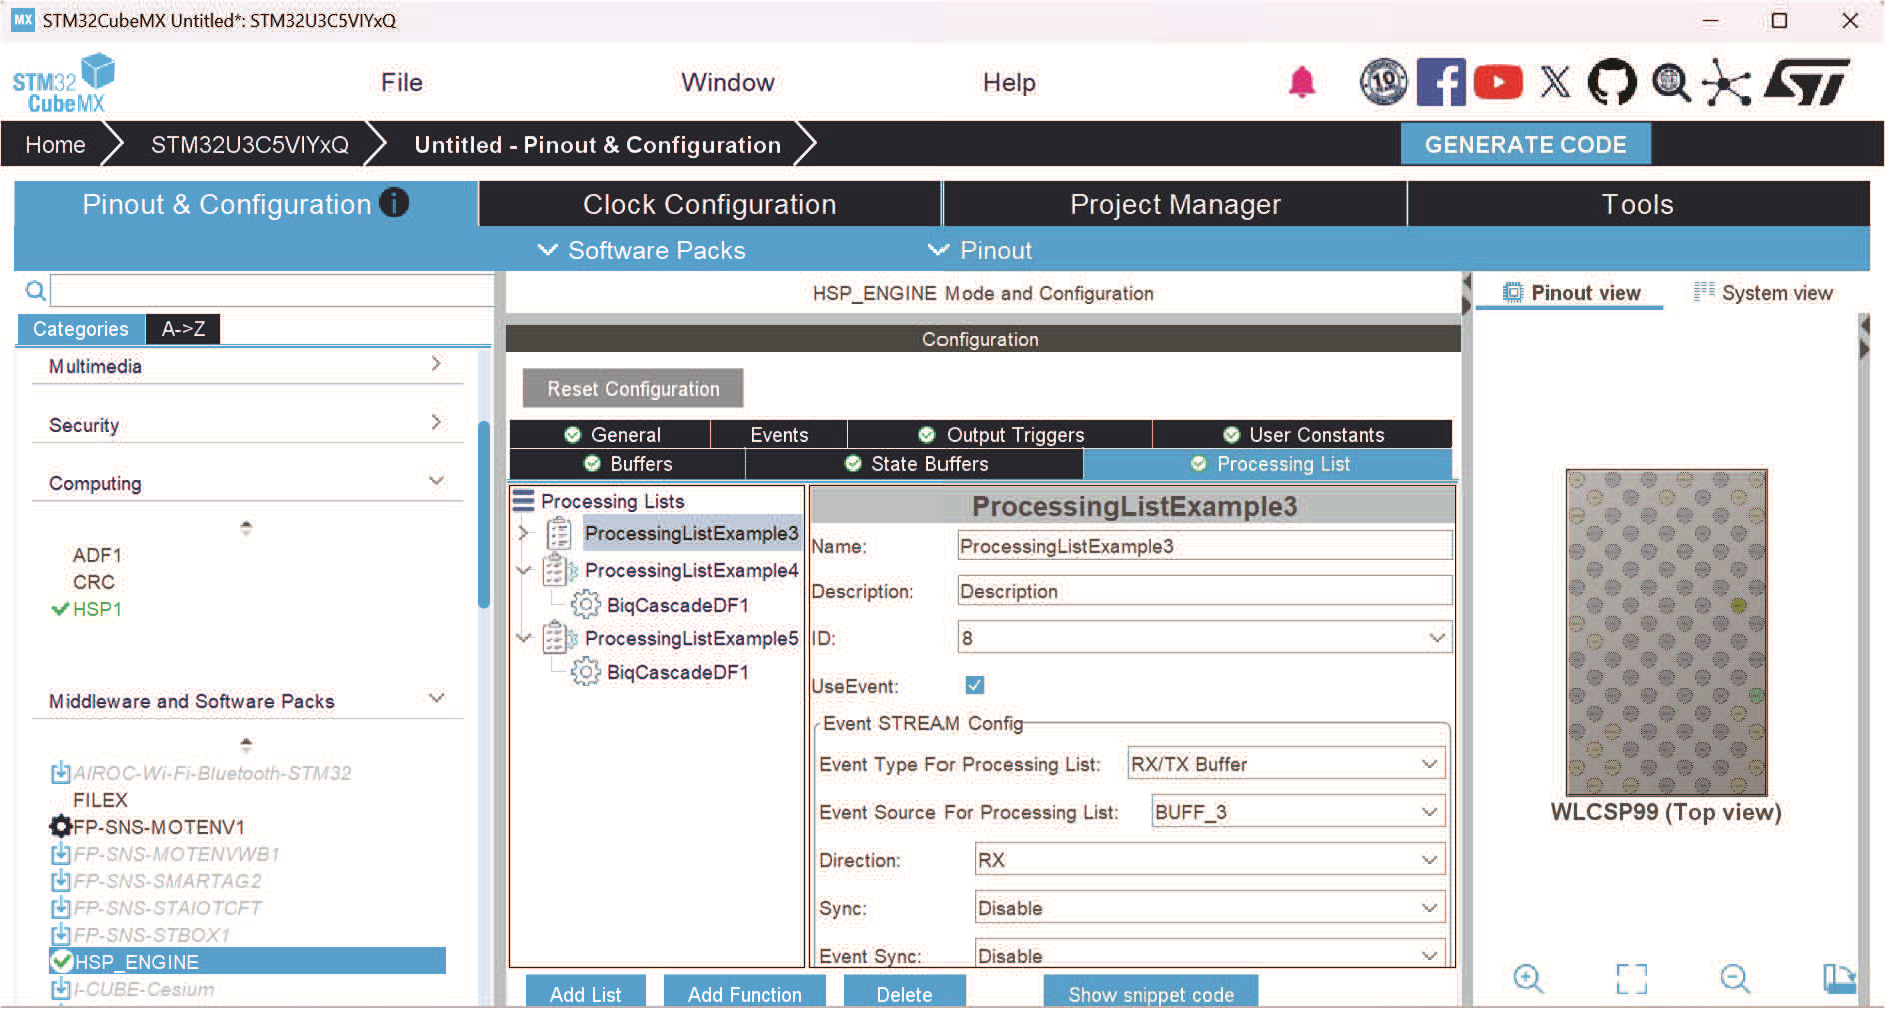Image resolution: width=1885 pixels, height=1009 pixels.
Task: Zoom out on the pinout view
Action: pyautogui.click(x=1735, y=978)
